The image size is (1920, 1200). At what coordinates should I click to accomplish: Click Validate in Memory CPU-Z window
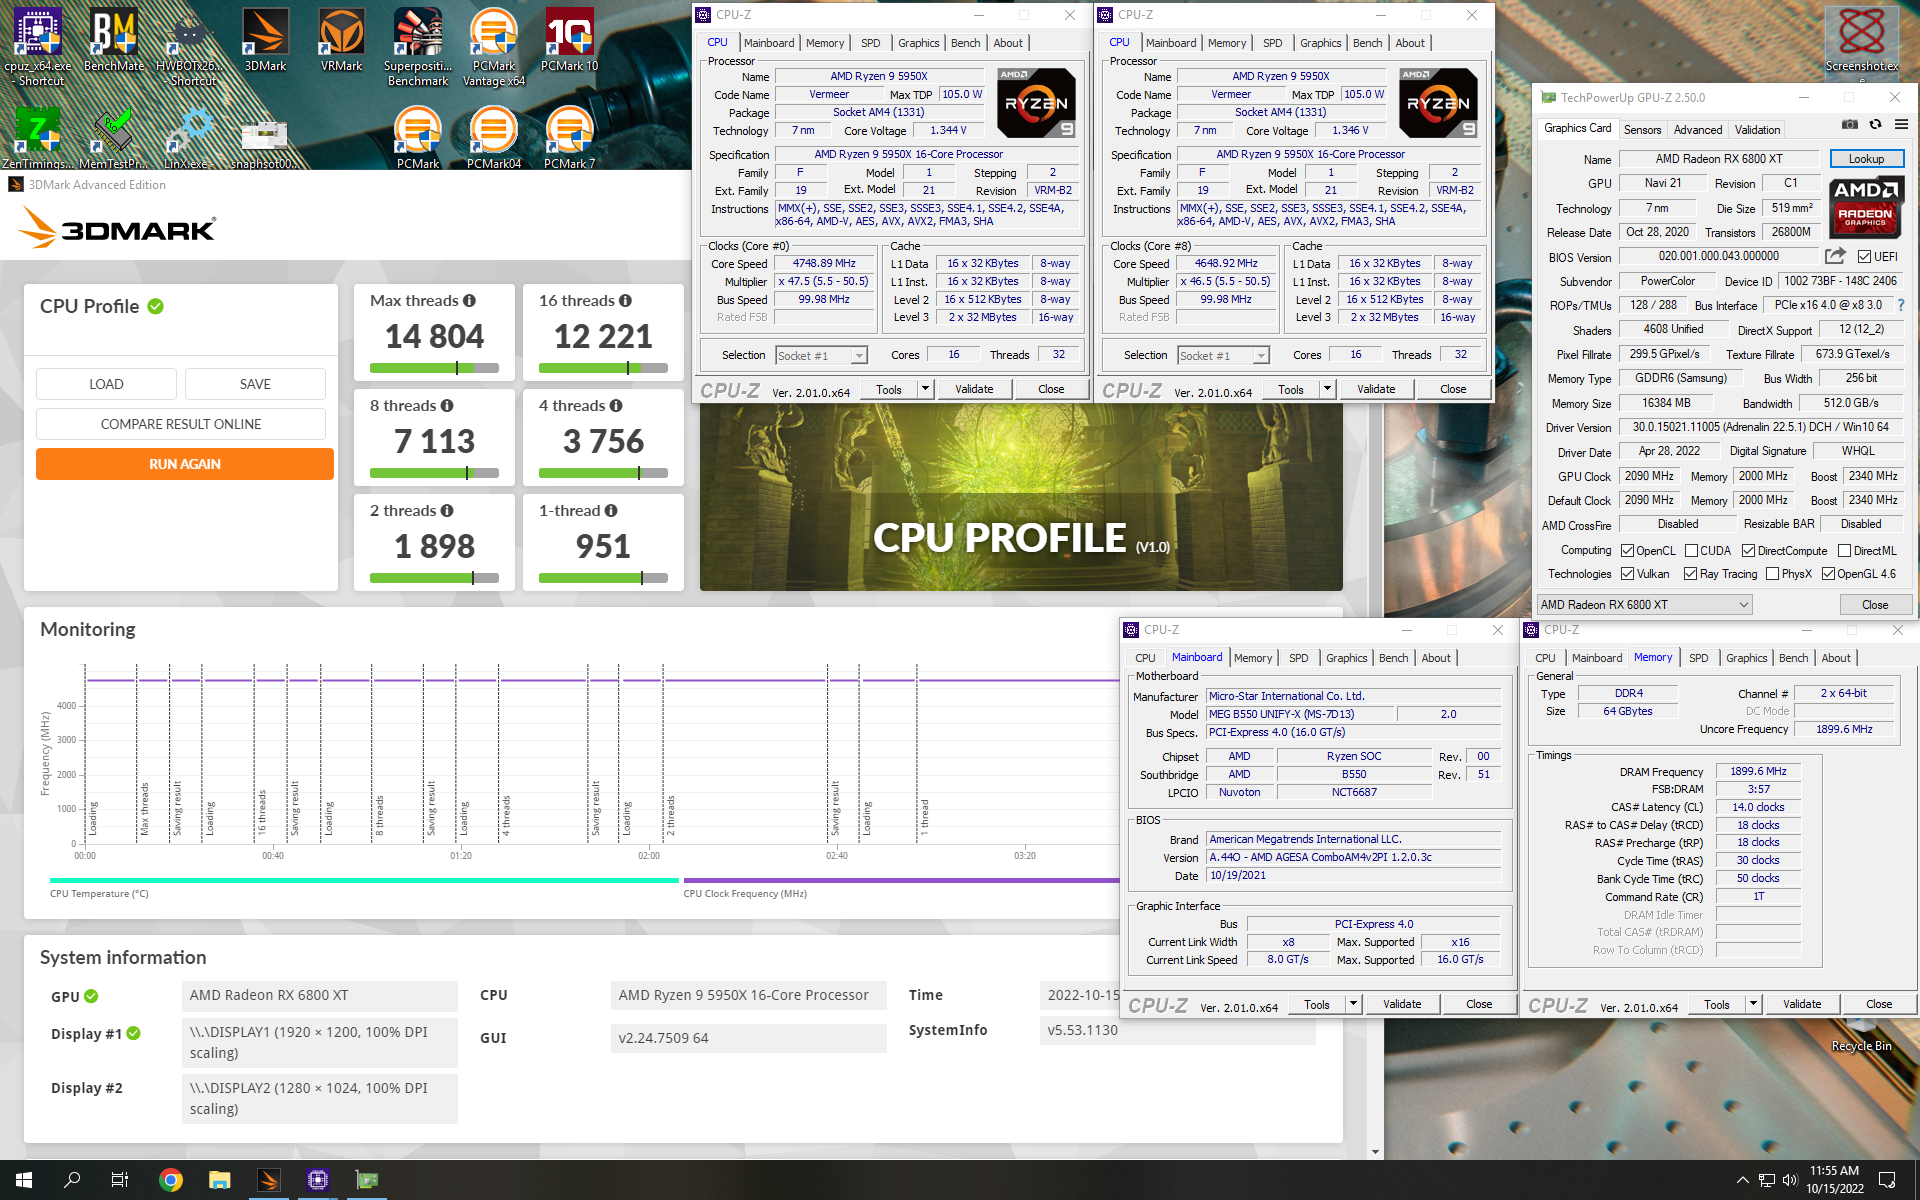[1802, 1005]
